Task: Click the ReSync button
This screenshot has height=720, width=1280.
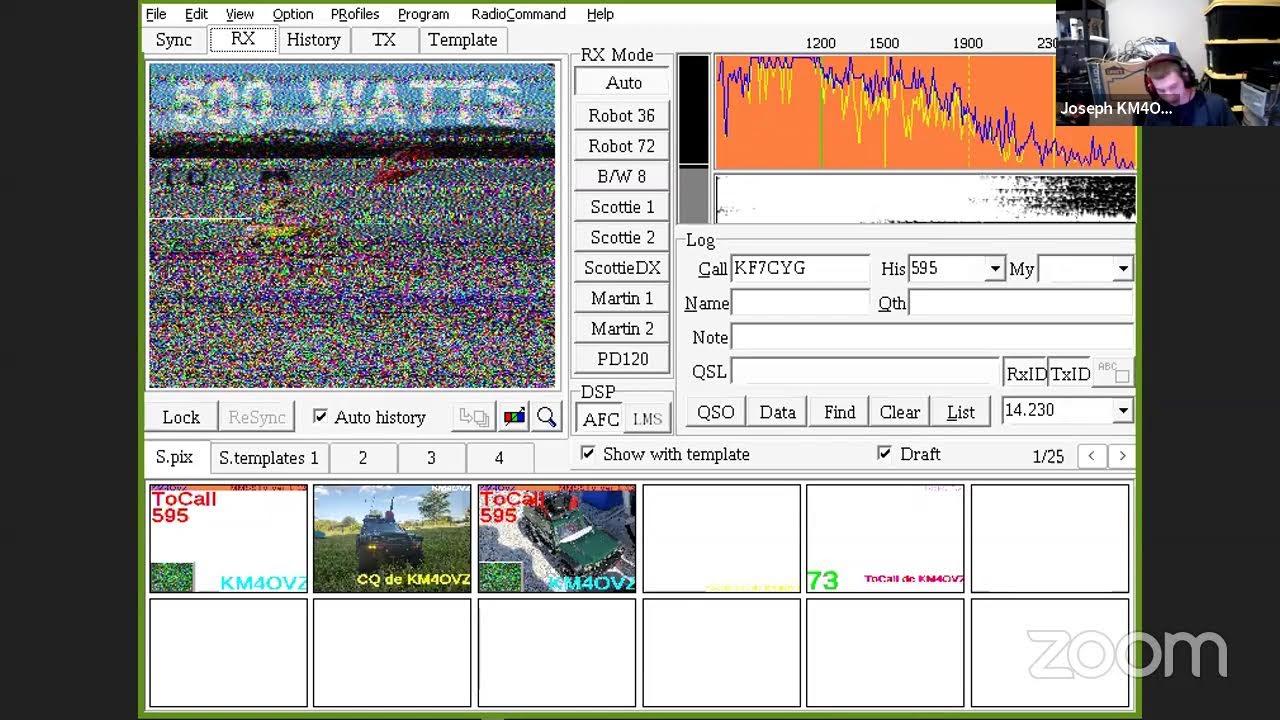Action: [x=257, y=417]
